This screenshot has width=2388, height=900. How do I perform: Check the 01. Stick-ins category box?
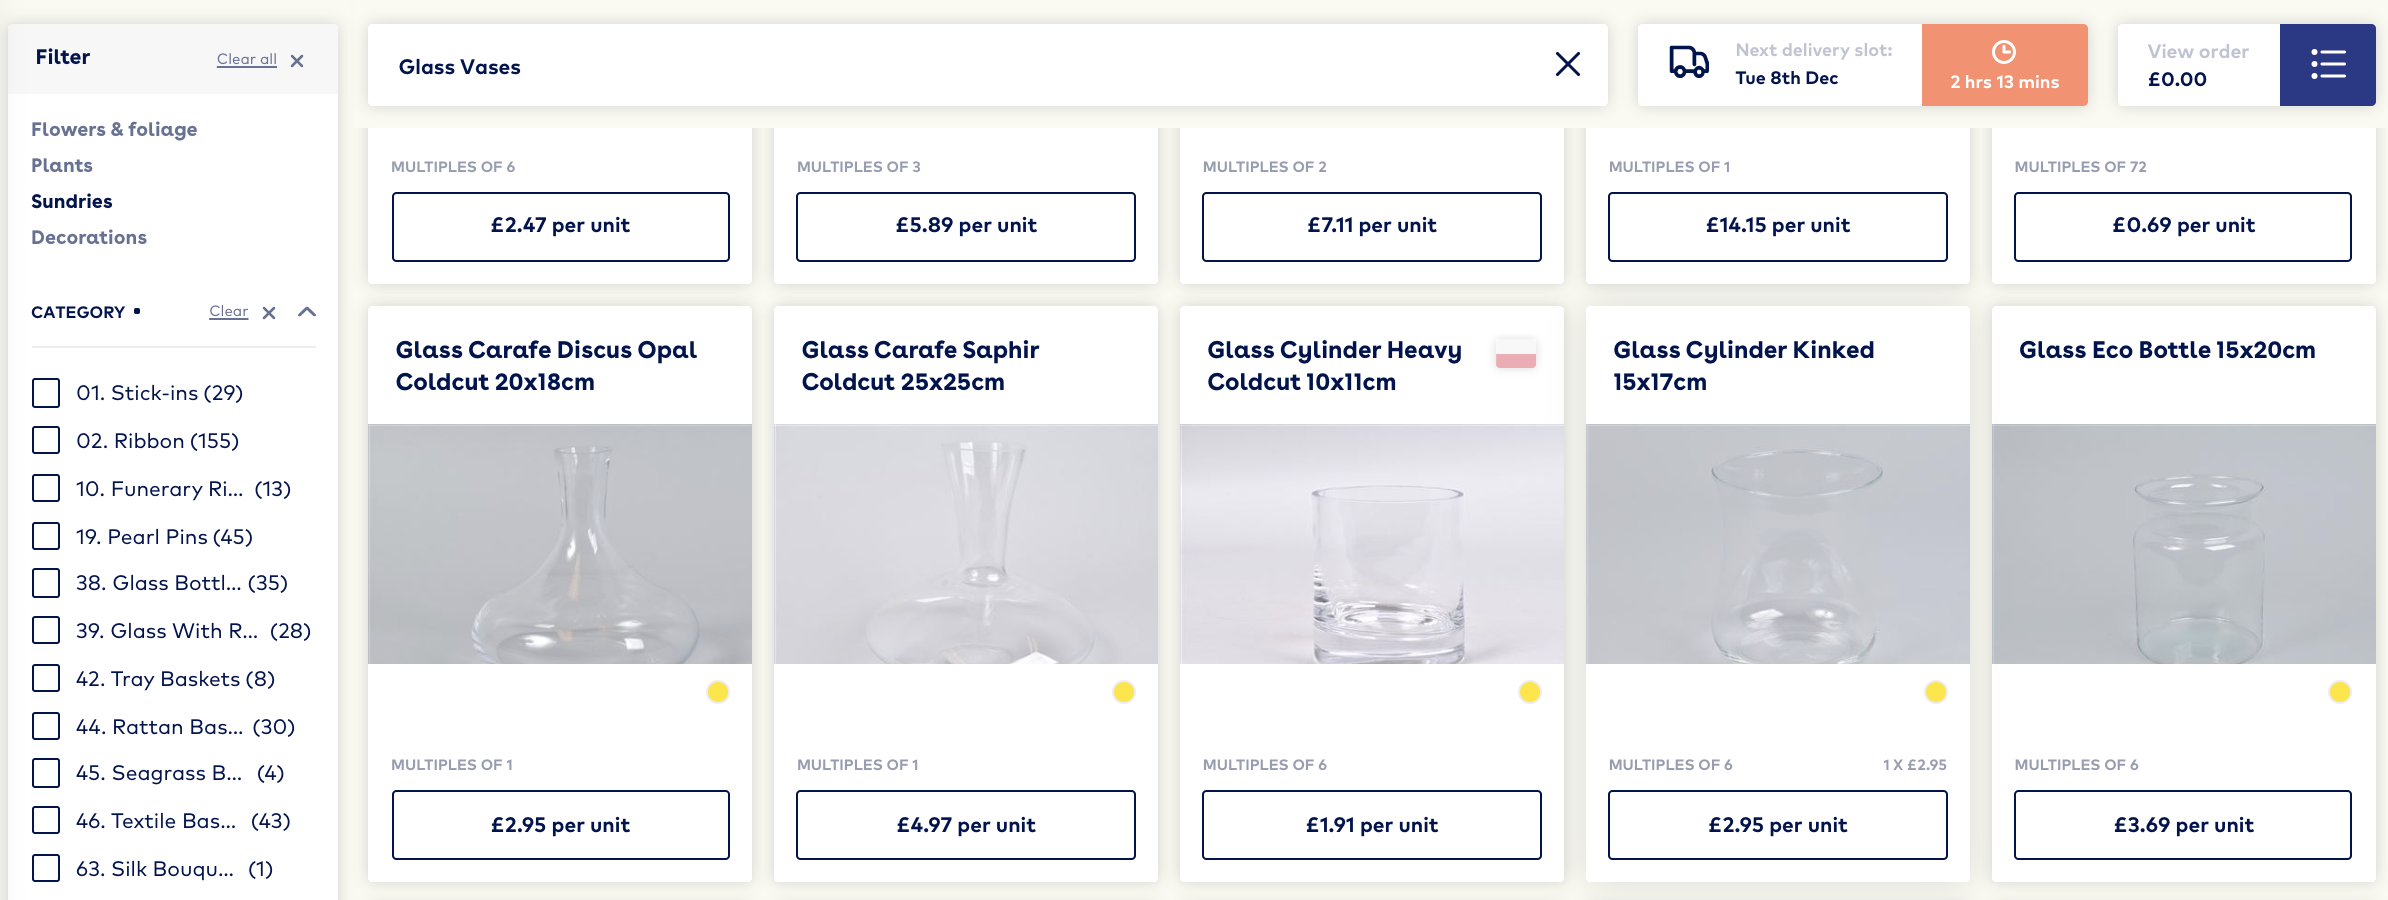pos(46,393)
